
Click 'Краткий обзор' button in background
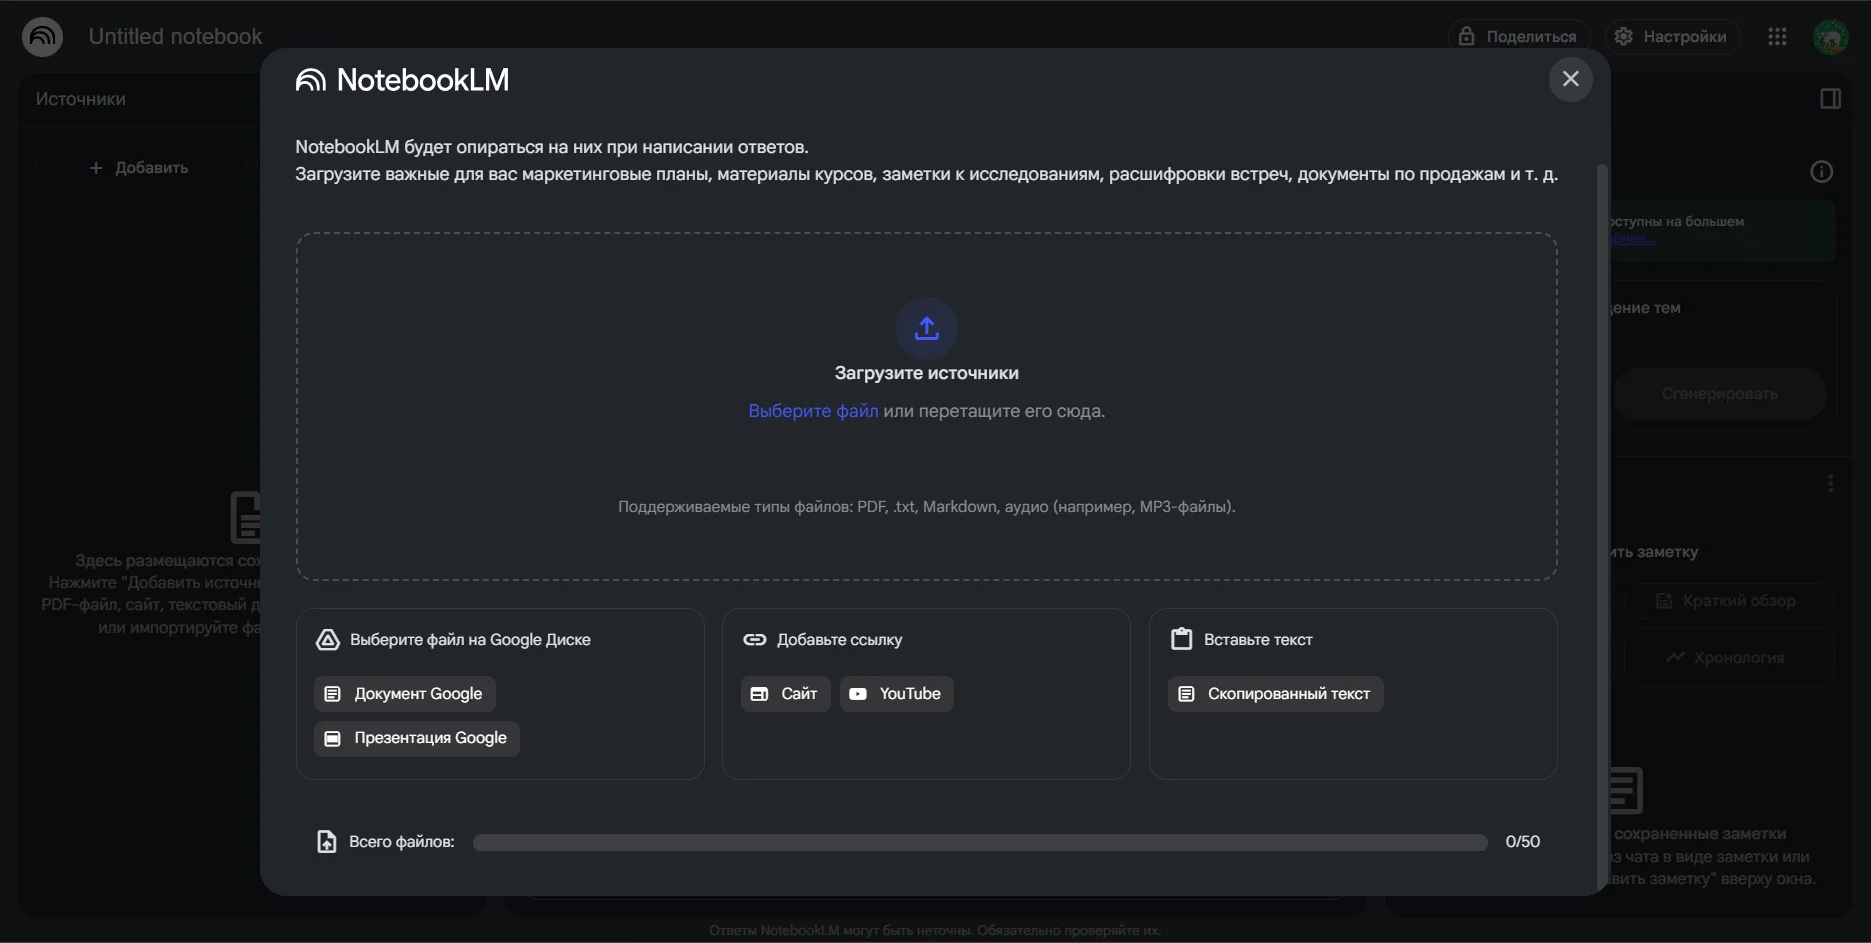click(x=1729, y=601)
